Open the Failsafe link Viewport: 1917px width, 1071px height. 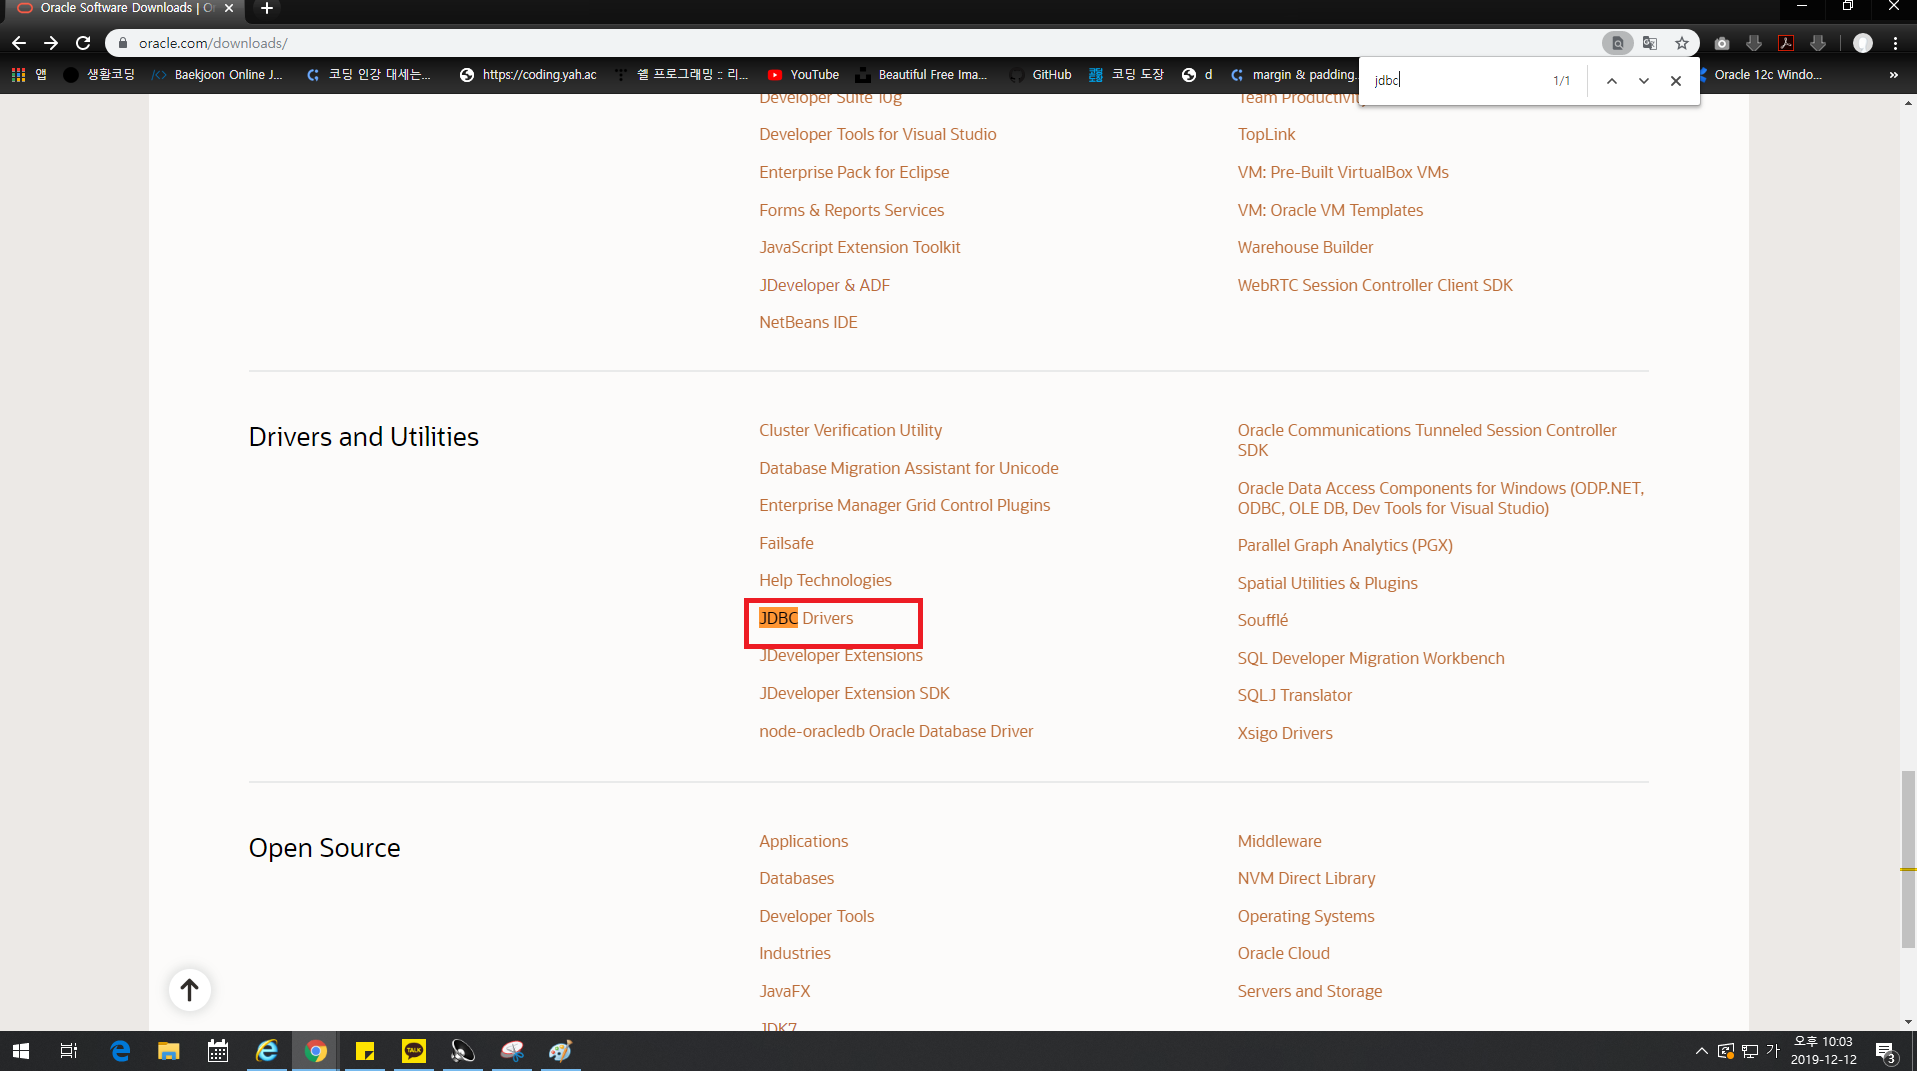[x=786, y=543]
